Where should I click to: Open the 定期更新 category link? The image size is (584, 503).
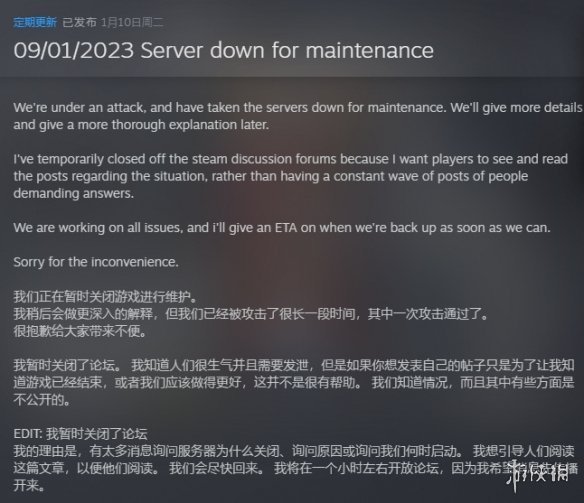pyautogui.click(x=35, y=22)
